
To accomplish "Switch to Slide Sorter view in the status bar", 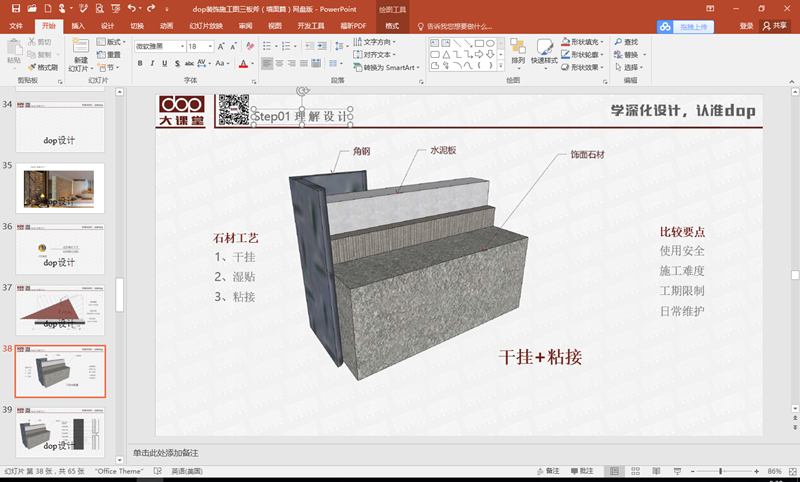I will click(635, 471).
